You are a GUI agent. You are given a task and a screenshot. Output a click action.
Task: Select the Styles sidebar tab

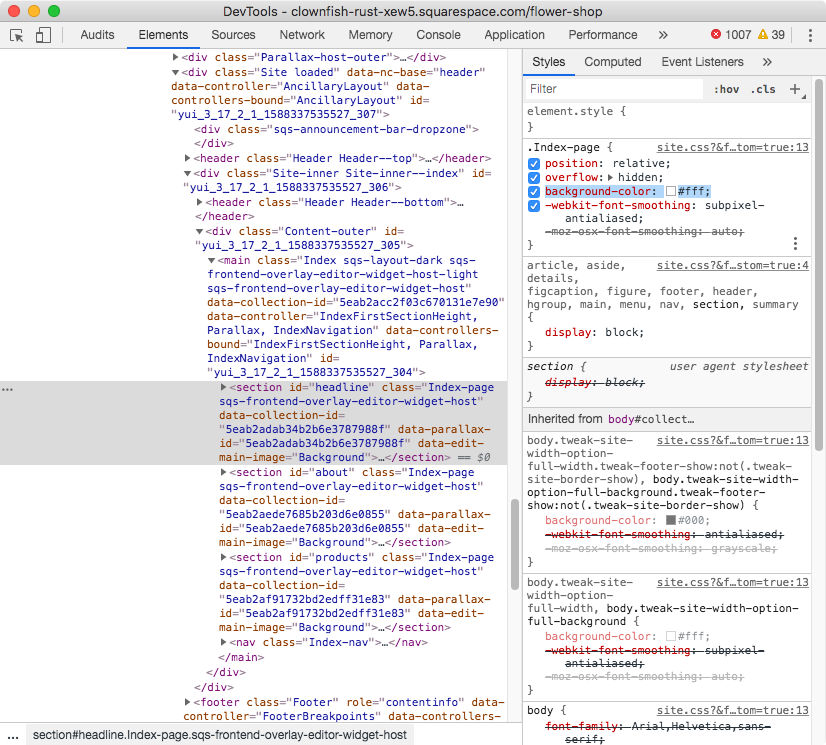[548, 62]
